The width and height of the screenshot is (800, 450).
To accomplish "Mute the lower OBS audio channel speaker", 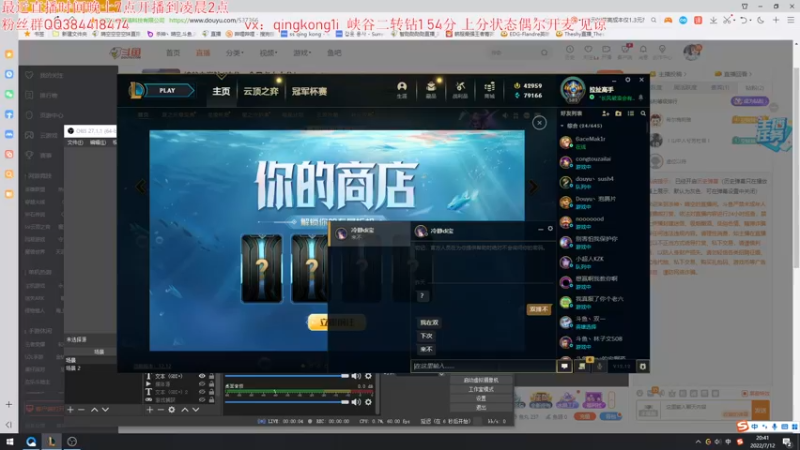I will tap(356, 402).
